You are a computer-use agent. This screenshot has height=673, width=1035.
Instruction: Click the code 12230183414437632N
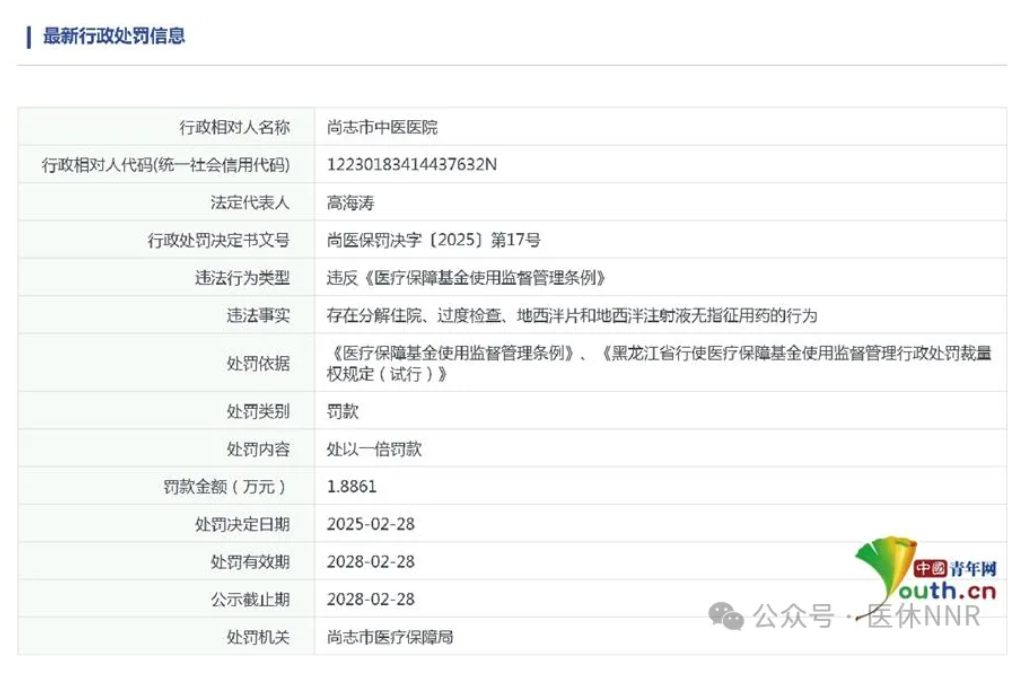412,164
